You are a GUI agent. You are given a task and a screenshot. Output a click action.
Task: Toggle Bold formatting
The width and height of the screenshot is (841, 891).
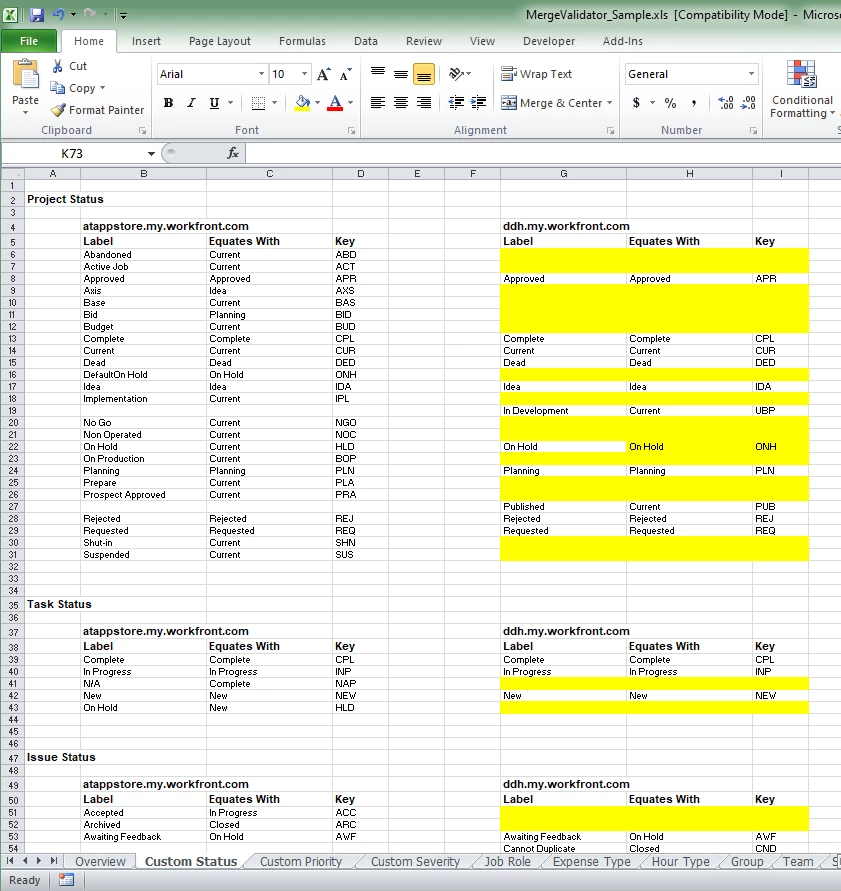(x=168, y=103)
